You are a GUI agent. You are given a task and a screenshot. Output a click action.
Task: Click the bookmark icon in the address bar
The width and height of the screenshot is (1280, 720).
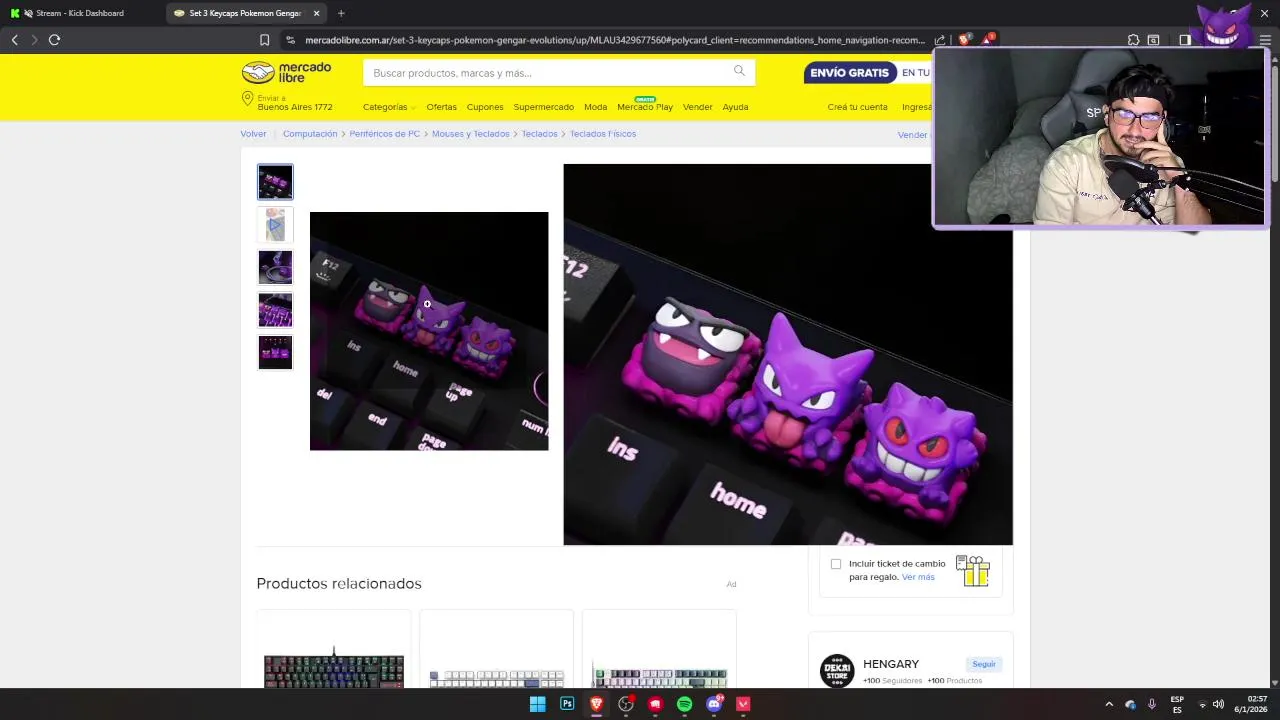(264, 40)
